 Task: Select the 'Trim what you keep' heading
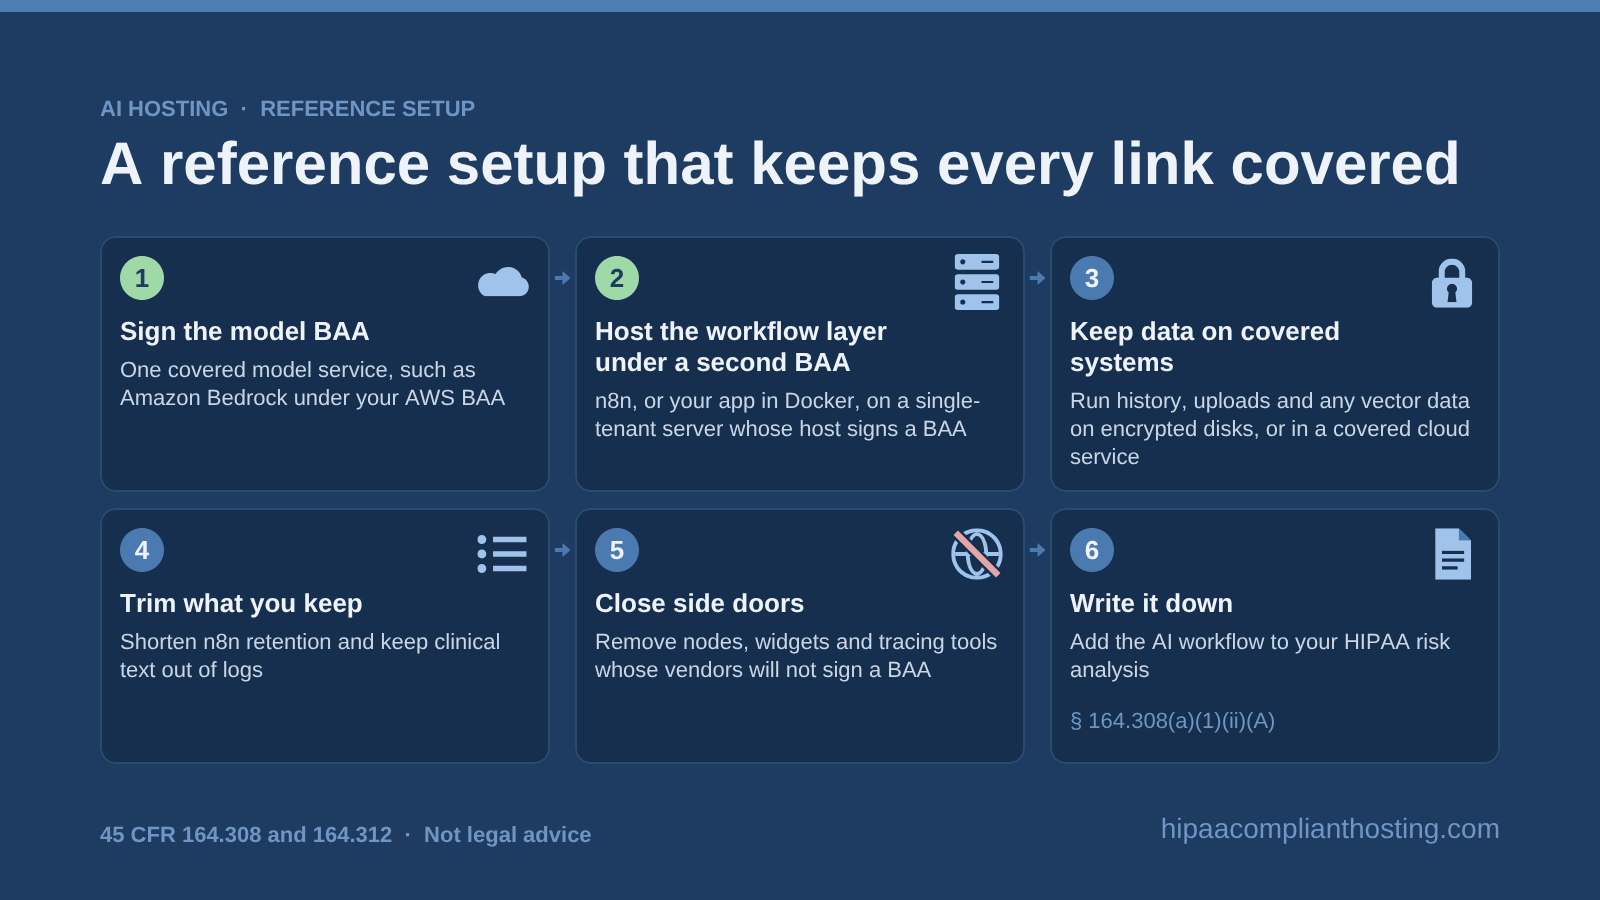tap(241, 603)
